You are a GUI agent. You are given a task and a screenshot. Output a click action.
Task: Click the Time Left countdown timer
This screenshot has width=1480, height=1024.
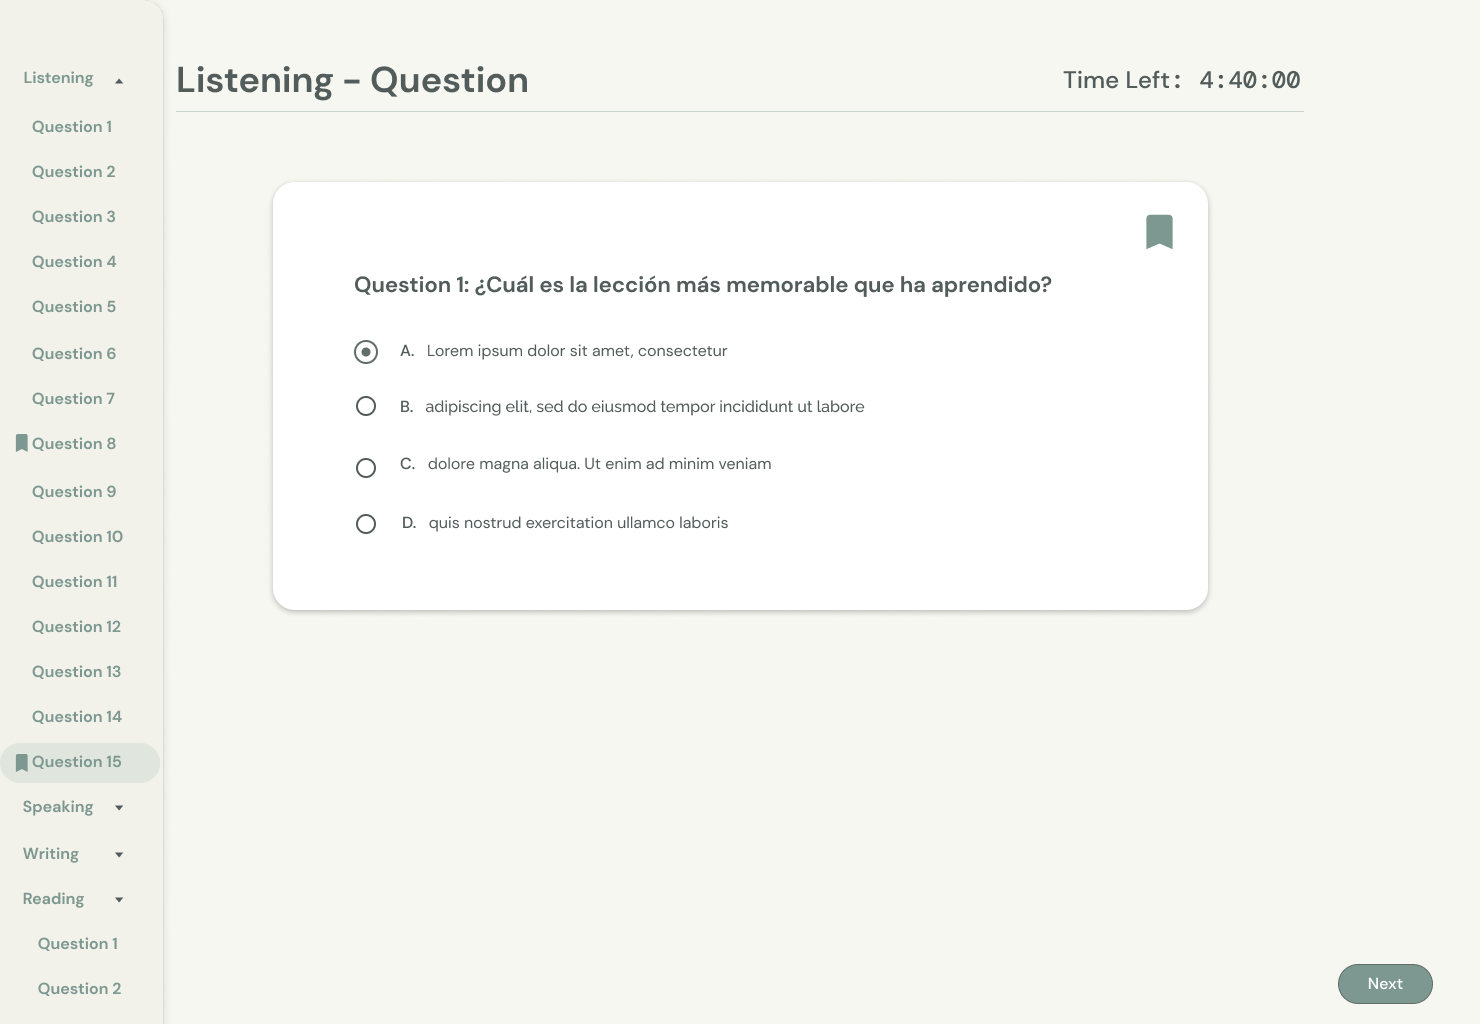point(1249,80)
